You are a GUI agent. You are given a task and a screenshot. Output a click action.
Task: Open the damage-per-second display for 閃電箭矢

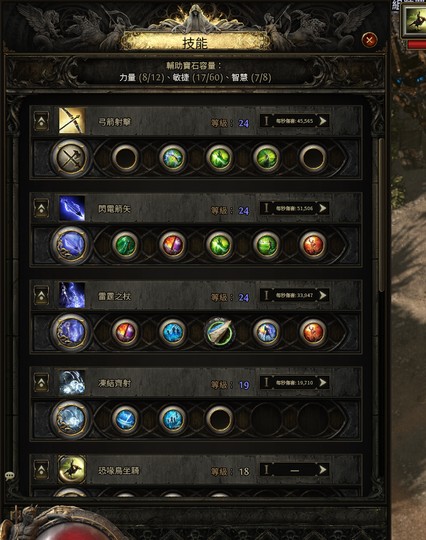tap(294, 208)
